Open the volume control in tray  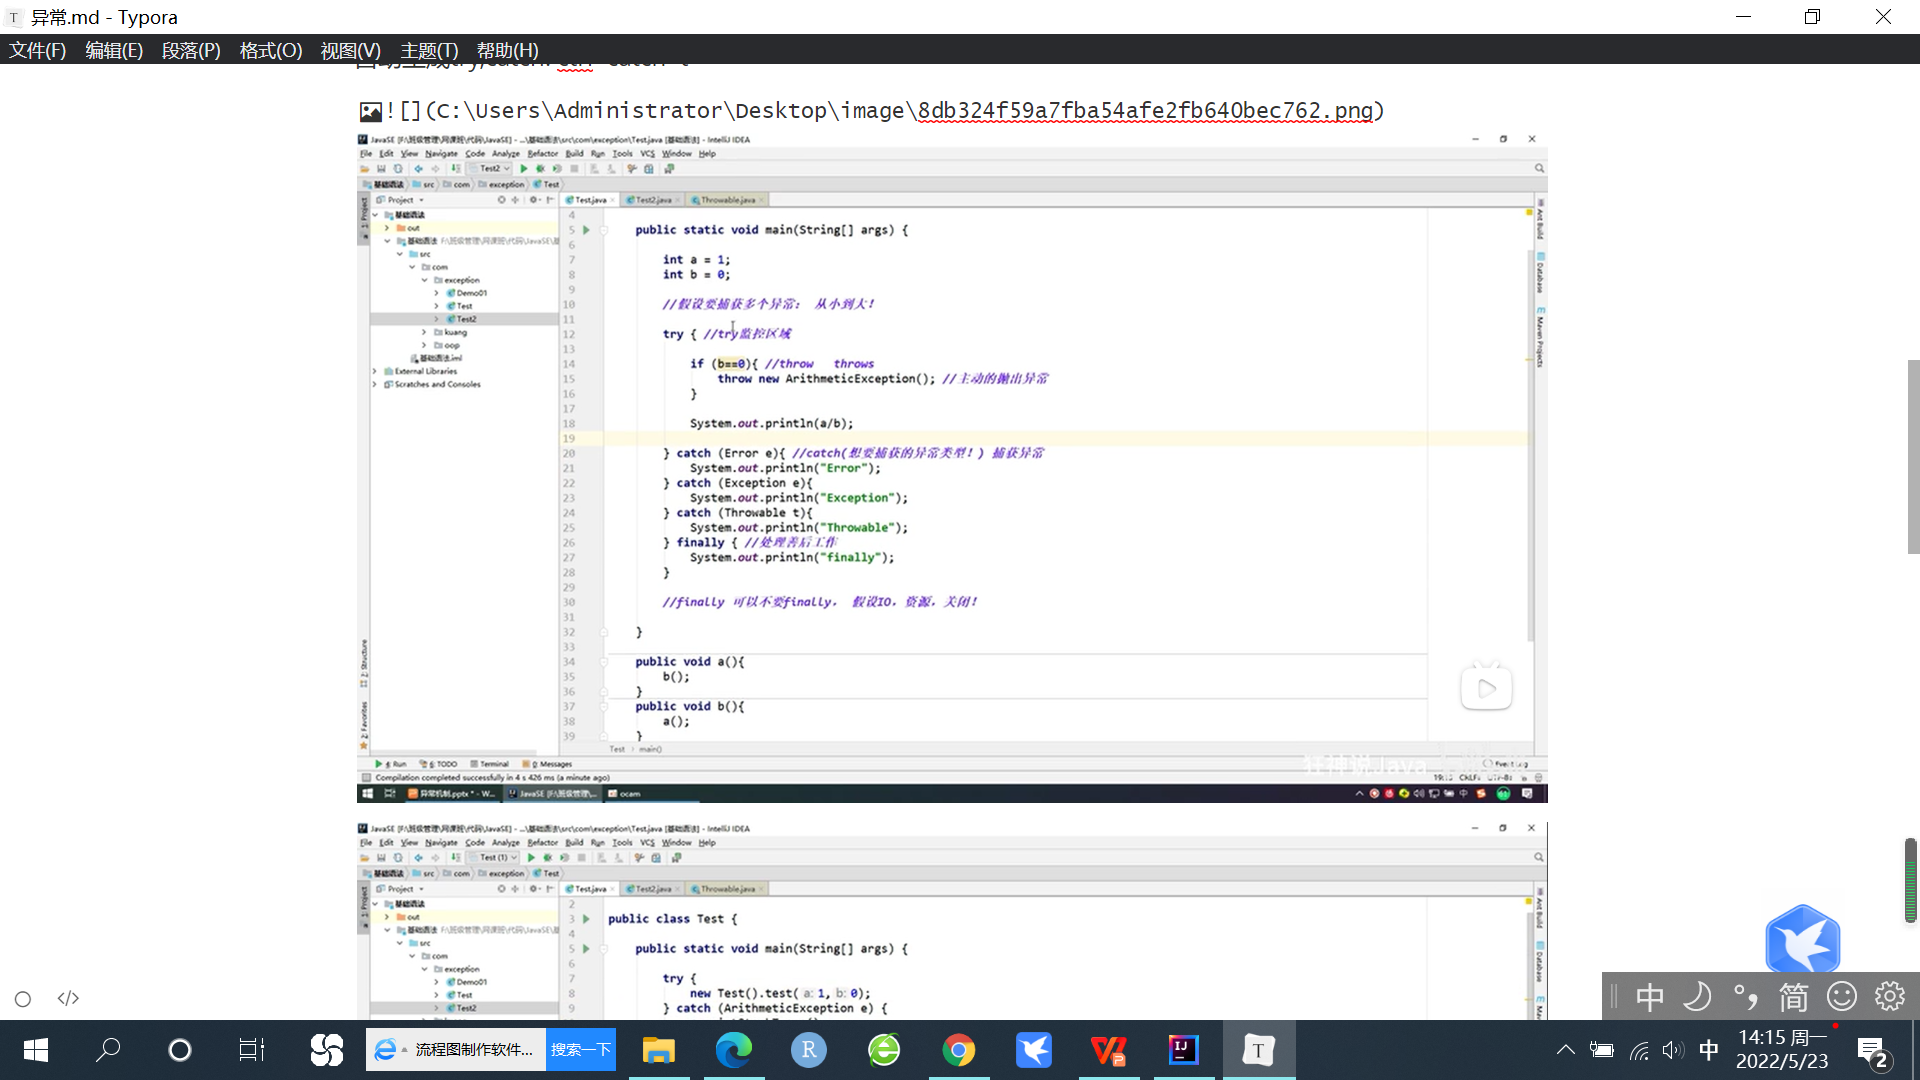coord(1673,1050)
